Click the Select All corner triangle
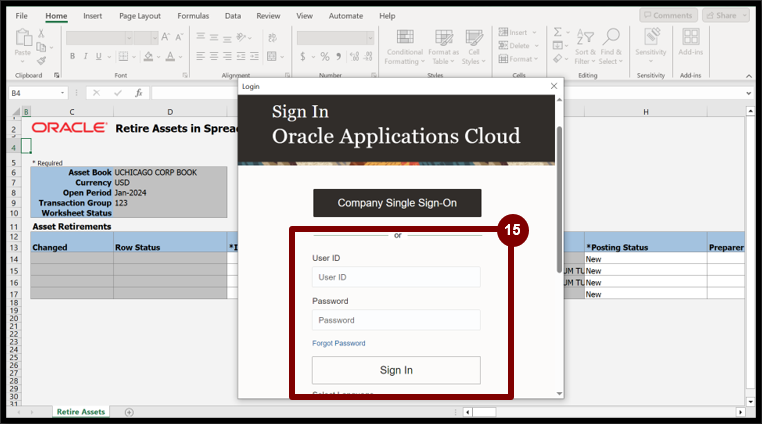Image resolution: width=762 pixels, height=424 pixels. tap(16, 112)
